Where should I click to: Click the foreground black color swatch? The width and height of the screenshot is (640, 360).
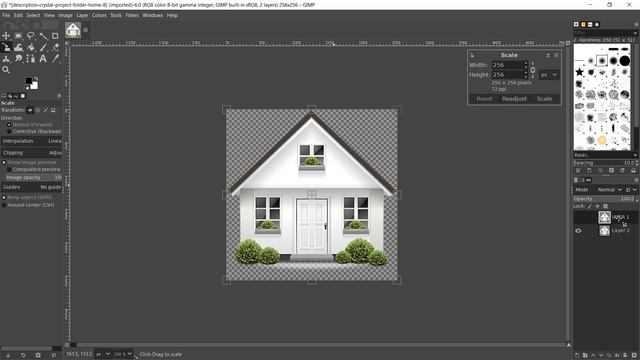29,81
